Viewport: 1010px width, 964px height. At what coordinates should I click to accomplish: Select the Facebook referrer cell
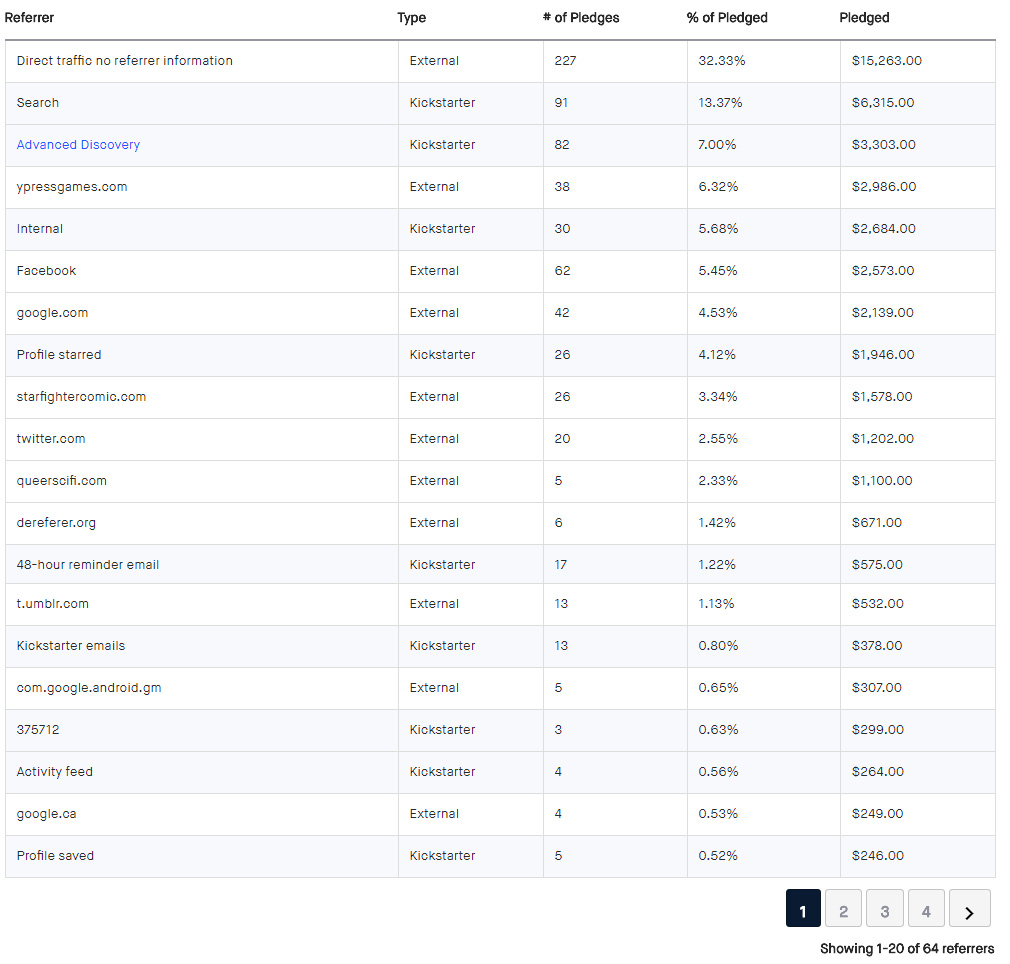pyautogui.click(x=202, y=271)
